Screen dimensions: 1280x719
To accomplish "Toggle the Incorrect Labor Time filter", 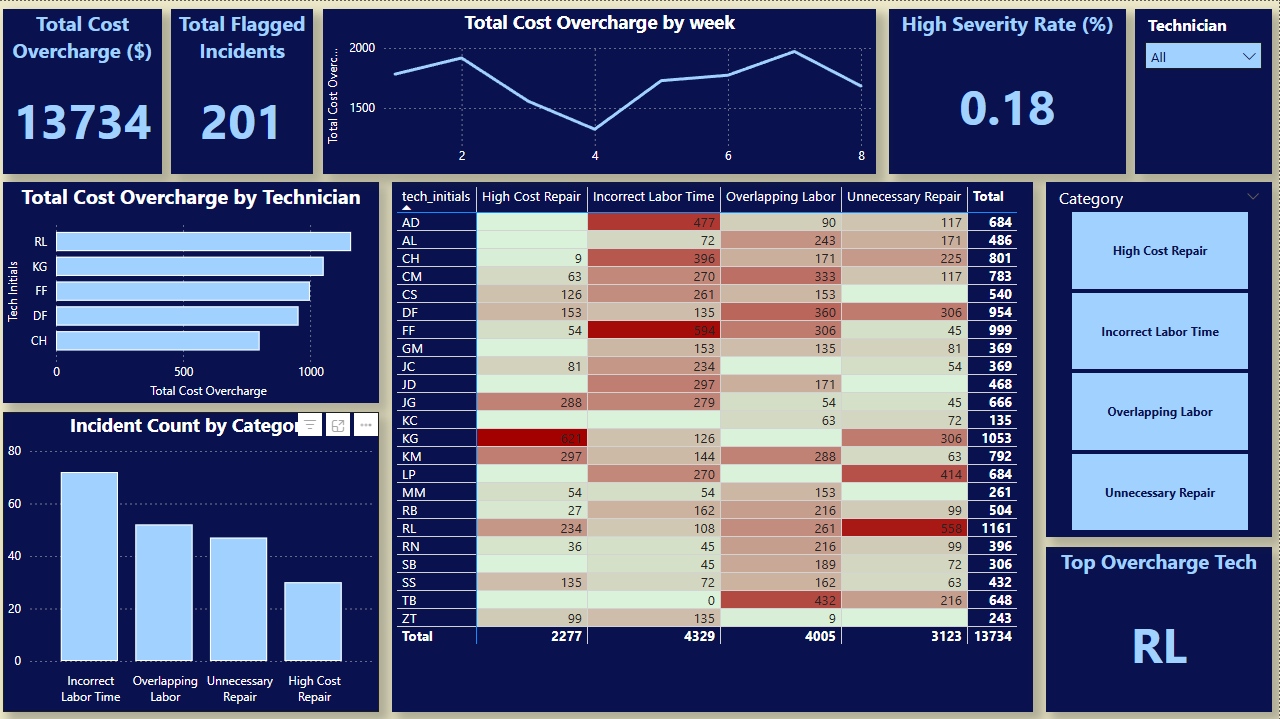I will [1159, 330].
